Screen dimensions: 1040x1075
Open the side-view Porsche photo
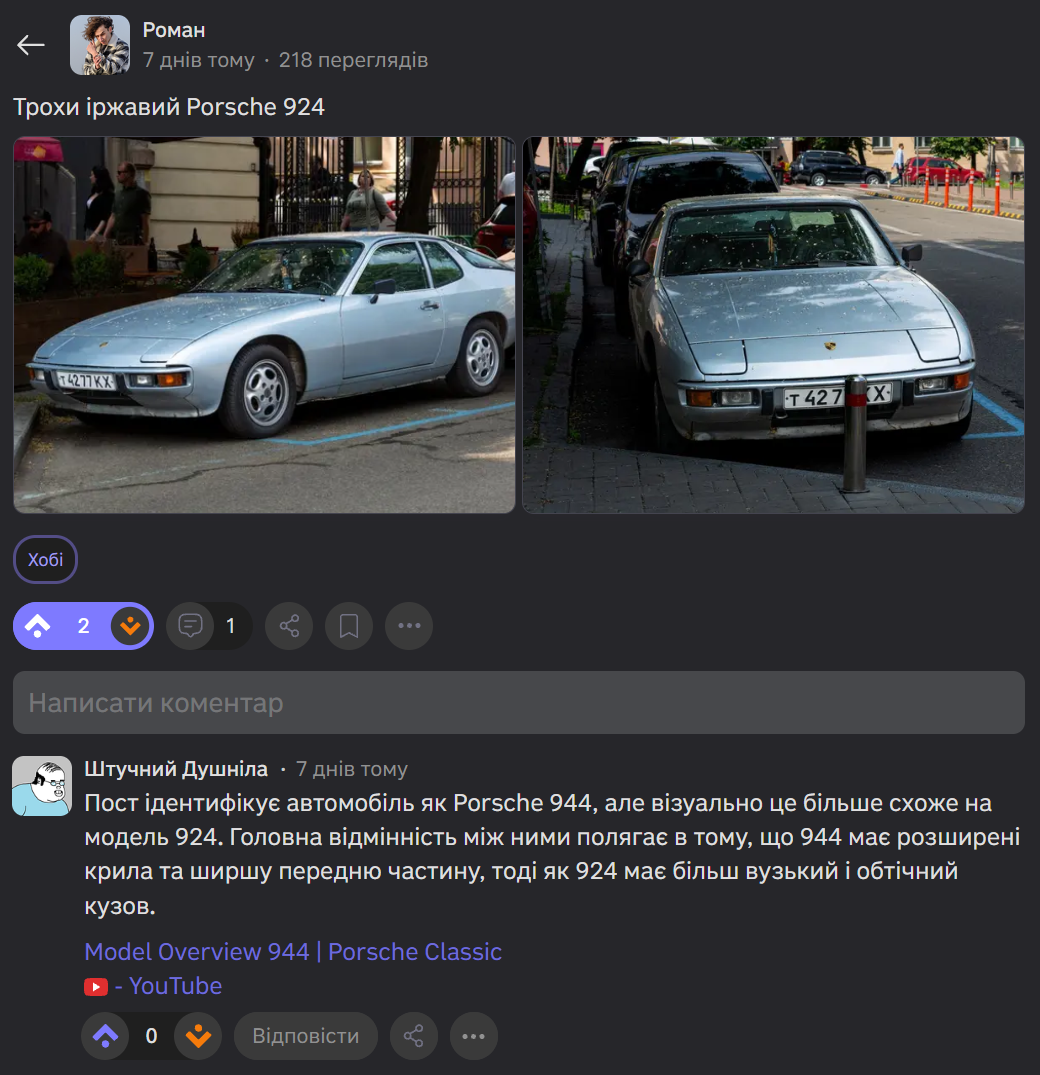(265, 325)
